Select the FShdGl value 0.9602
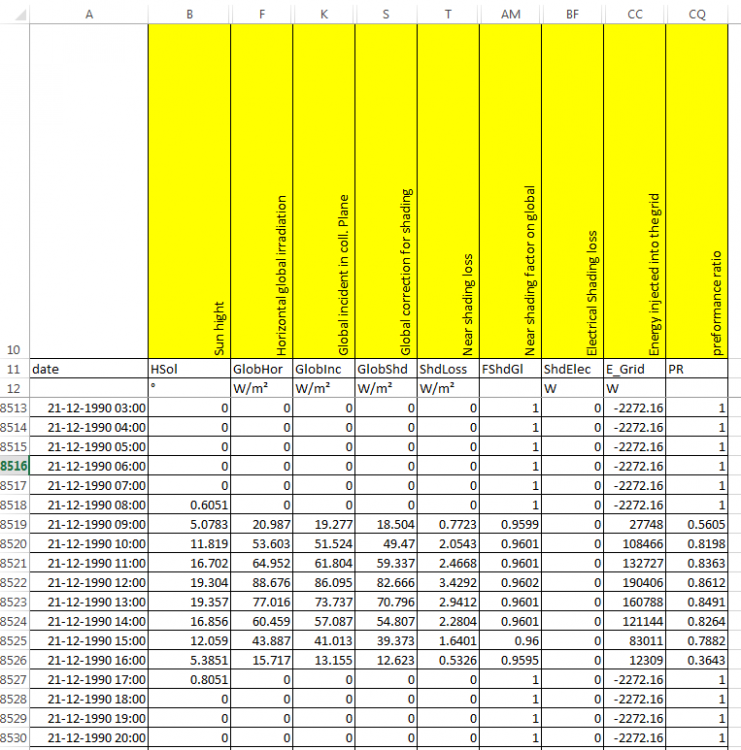This screenshot has width=741, height=750. click(510, 583)
